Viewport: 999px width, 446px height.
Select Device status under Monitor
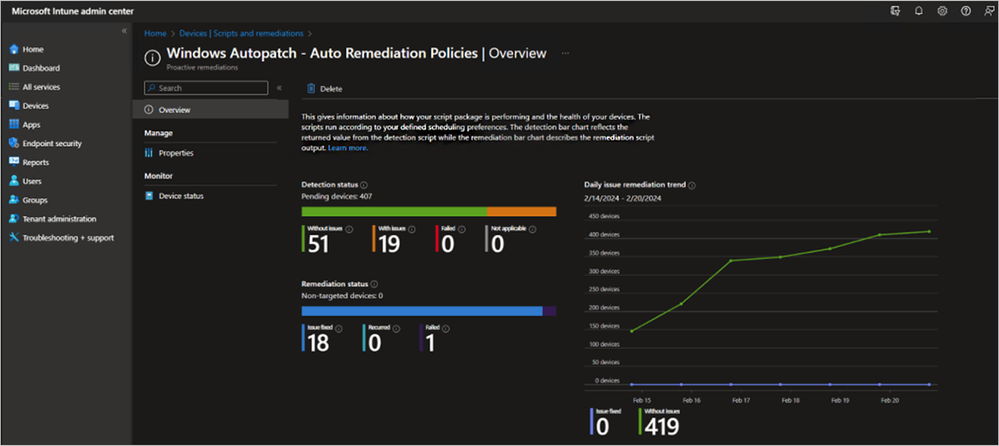point(180,196)
